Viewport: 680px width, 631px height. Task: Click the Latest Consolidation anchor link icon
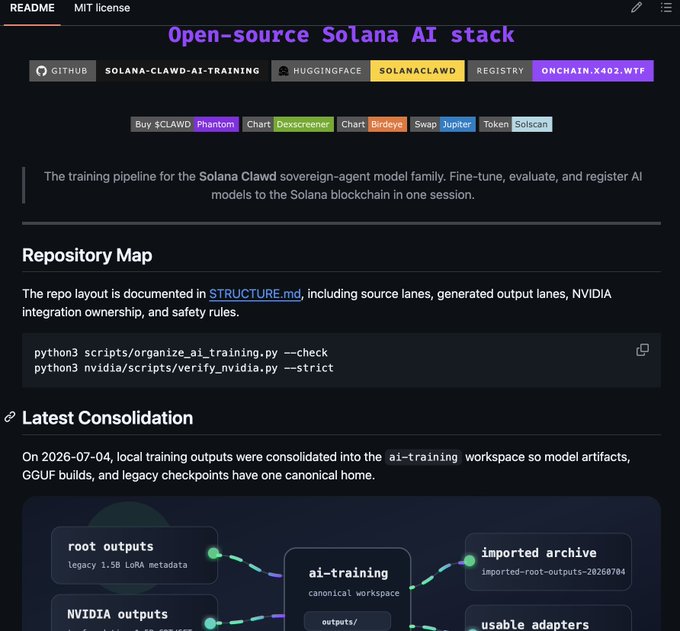10,417
